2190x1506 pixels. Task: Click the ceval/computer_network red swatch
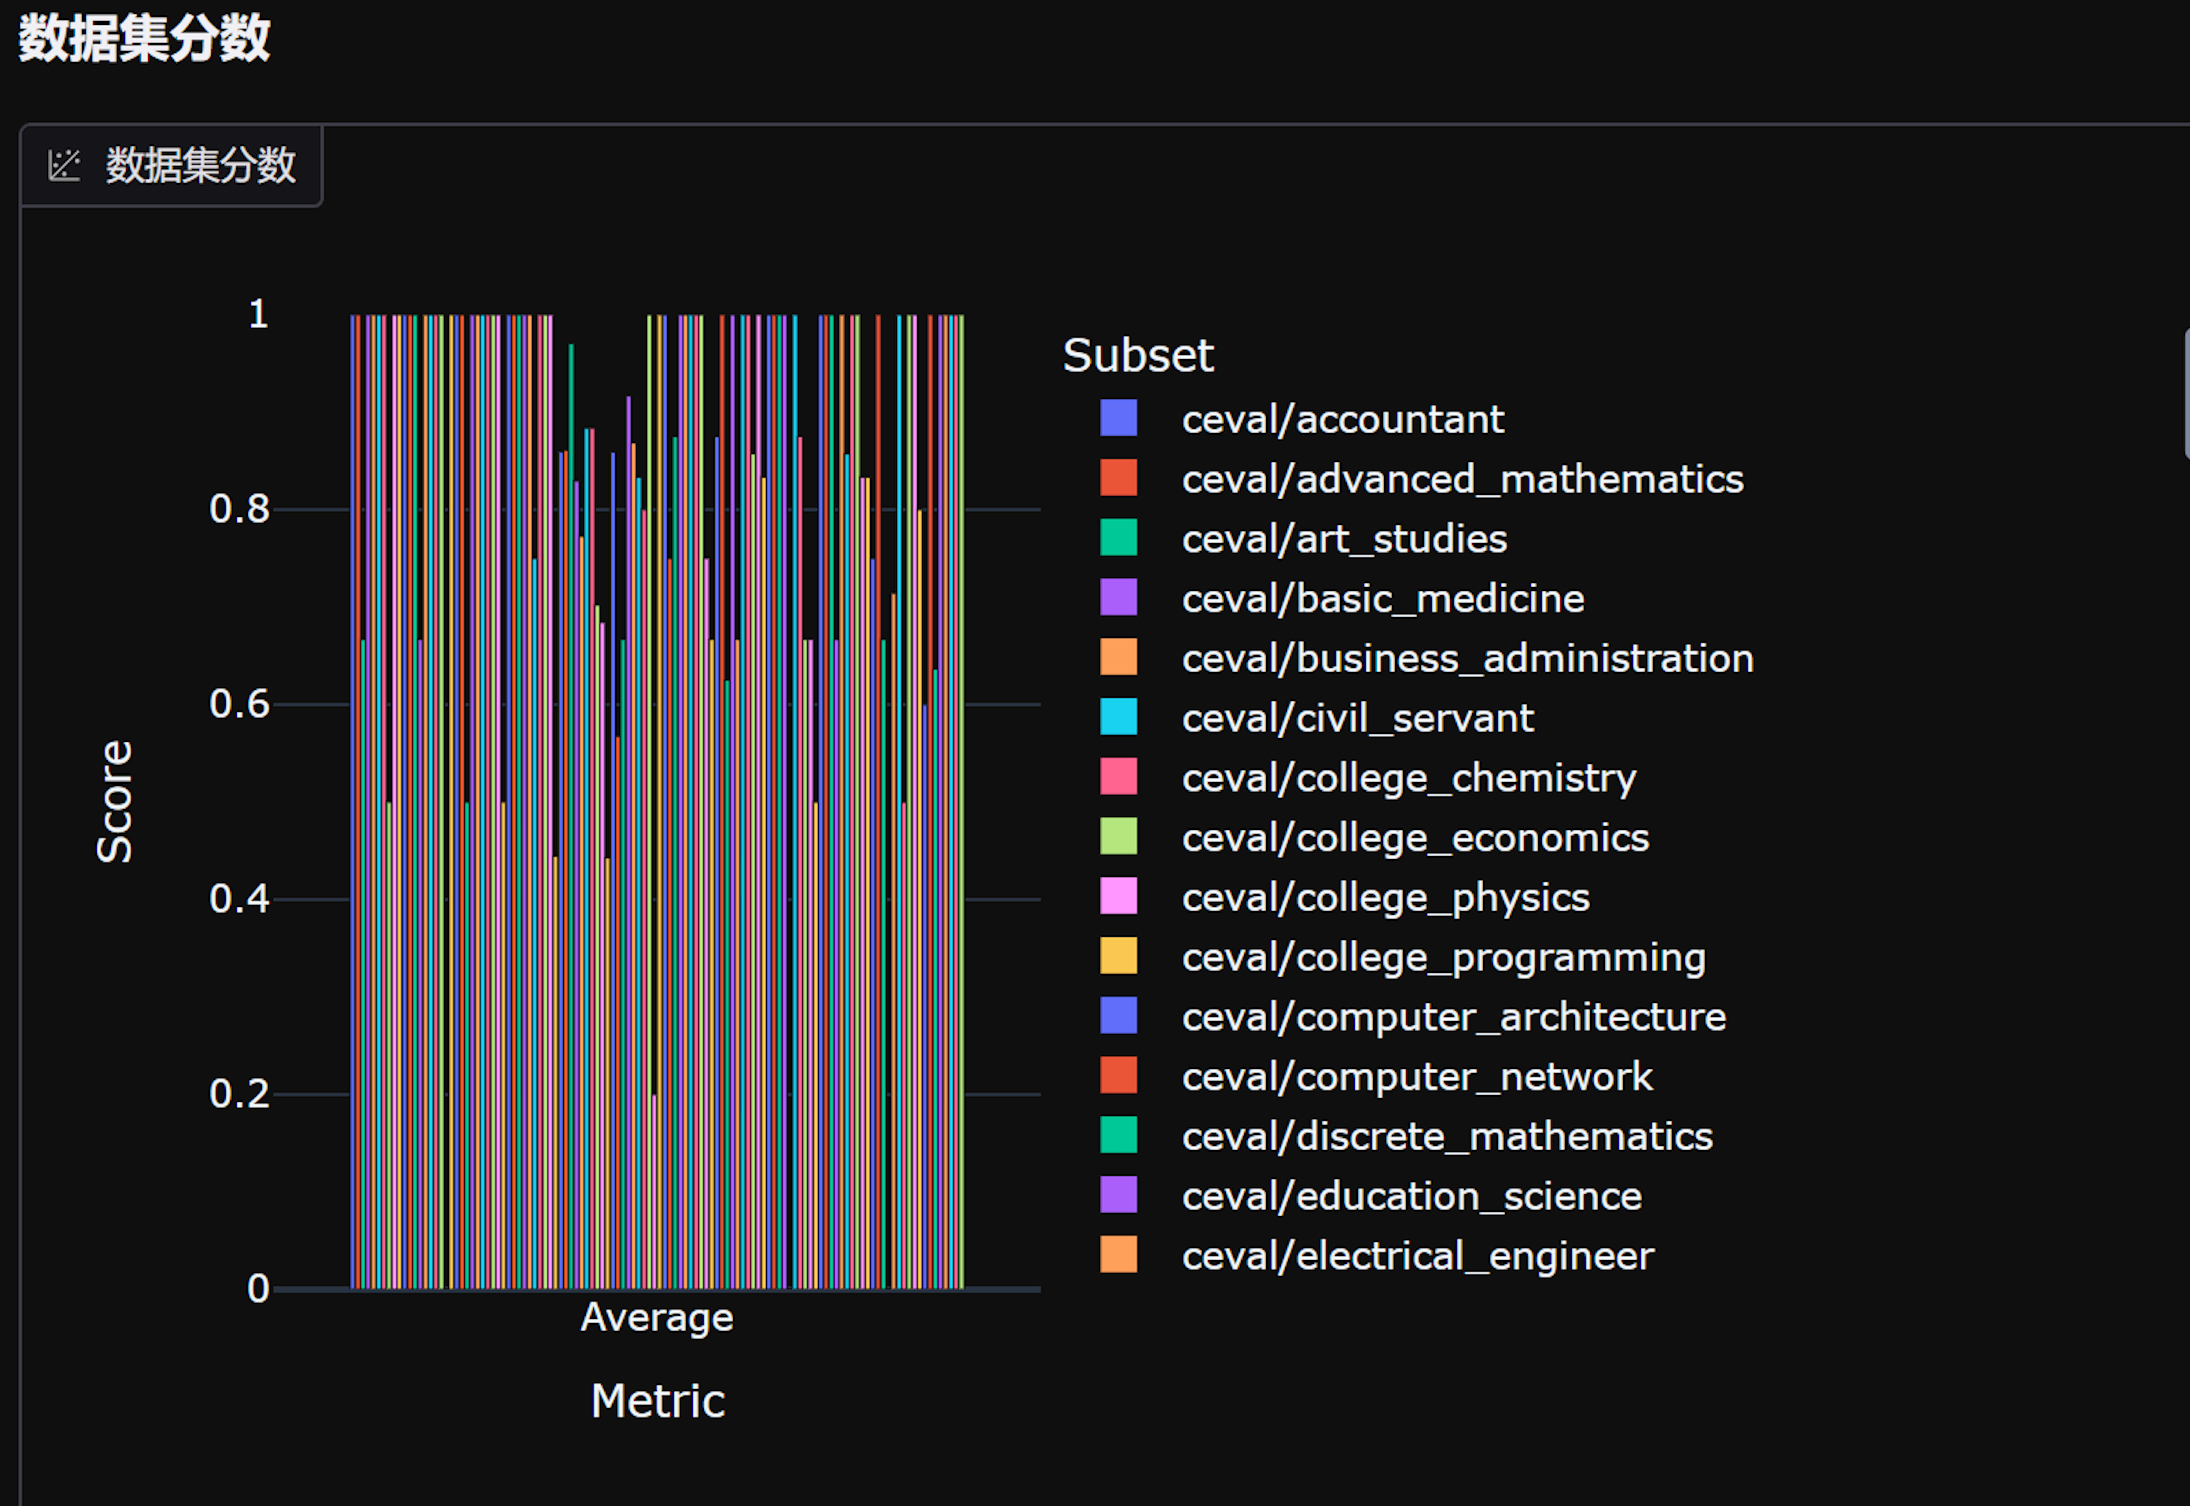[x=1118, y=1076]
